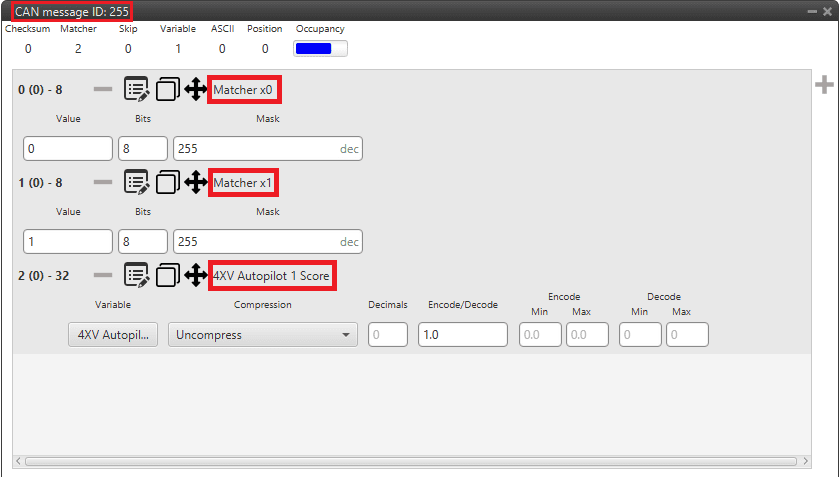
Task: Click move arrows for 4XV Autopilot row
Action: point(196,275)
